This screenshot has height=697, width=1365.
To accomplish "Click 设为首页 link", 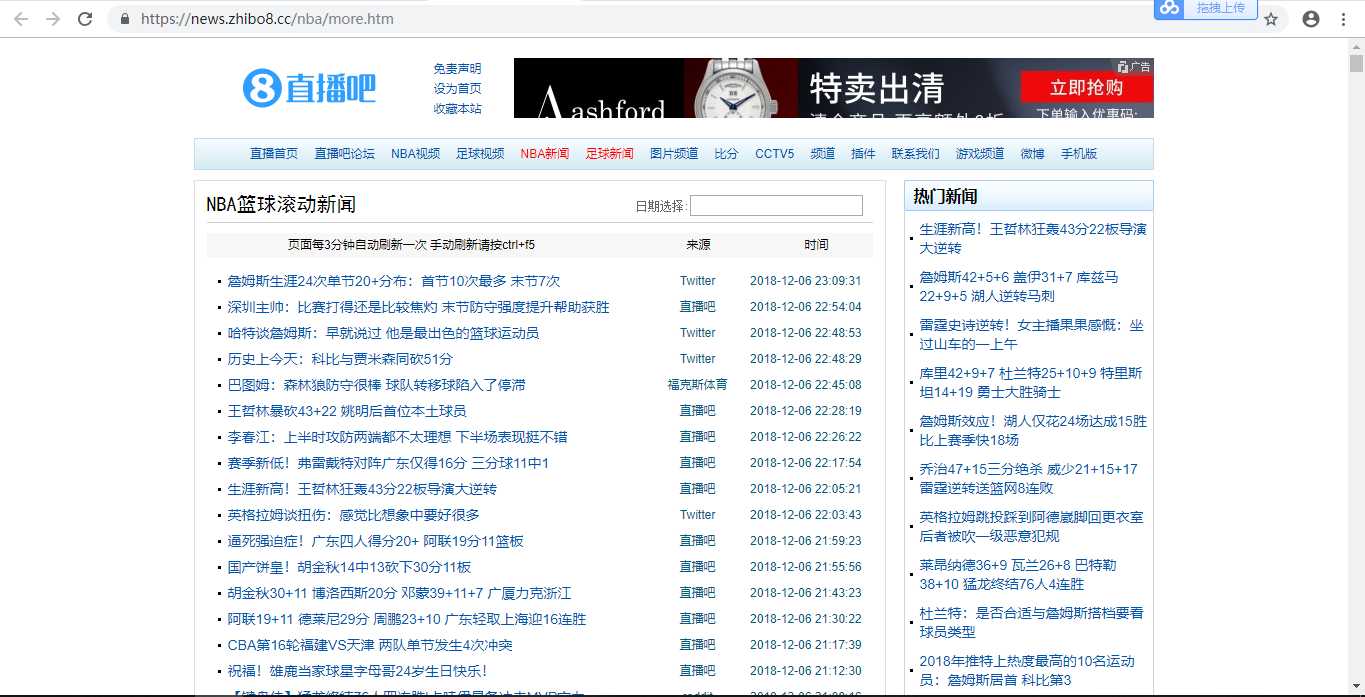I will pos(457,89).
